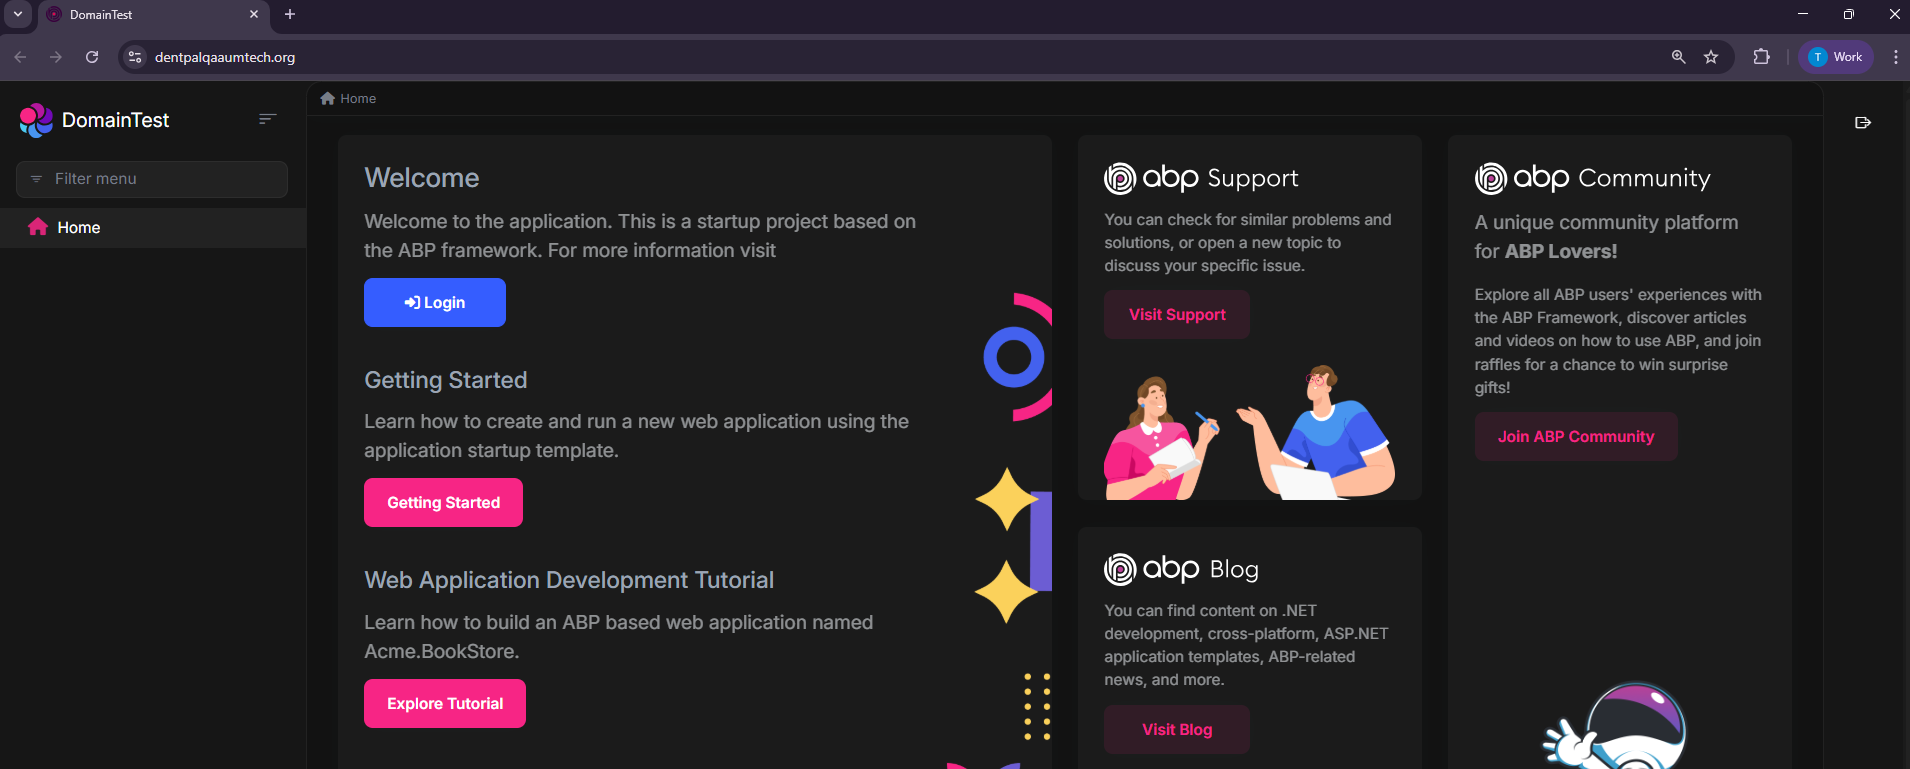
Task: Click Join ABP Community button
Action: (x=1576, y=437)
